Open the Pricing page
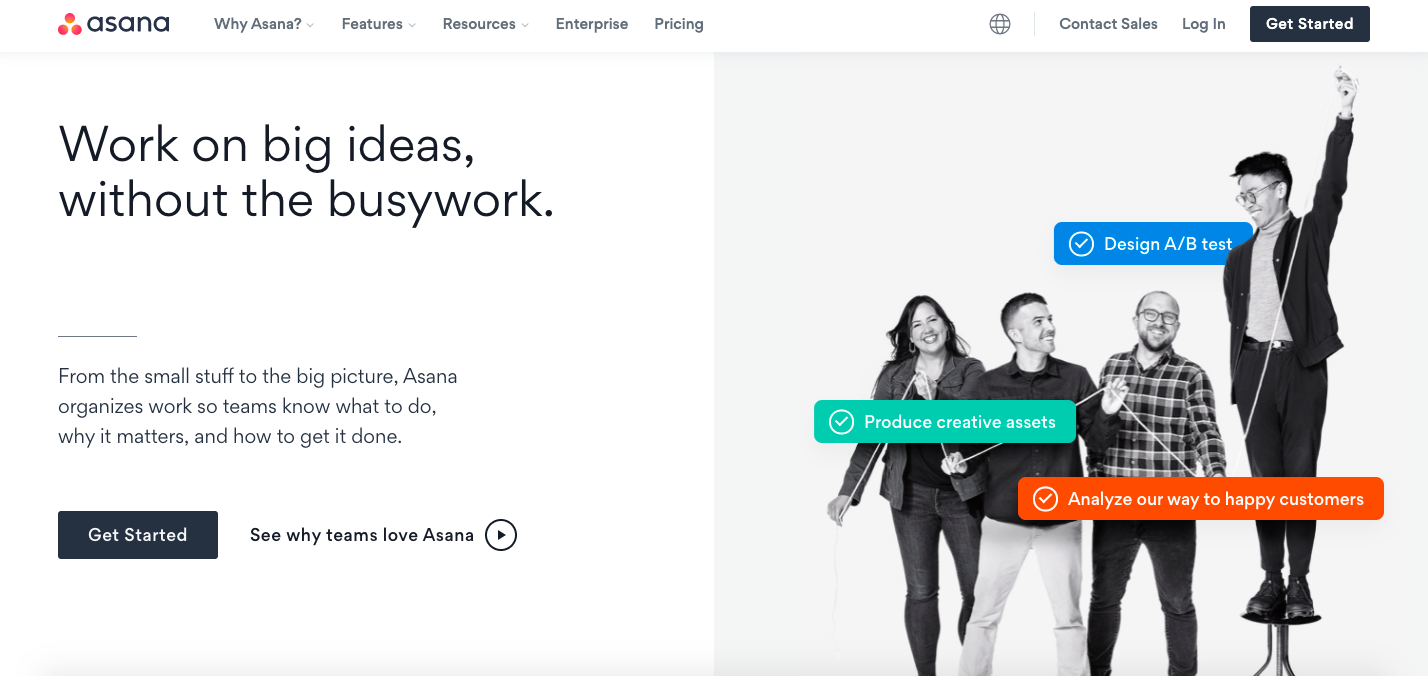 click(679, 24)
